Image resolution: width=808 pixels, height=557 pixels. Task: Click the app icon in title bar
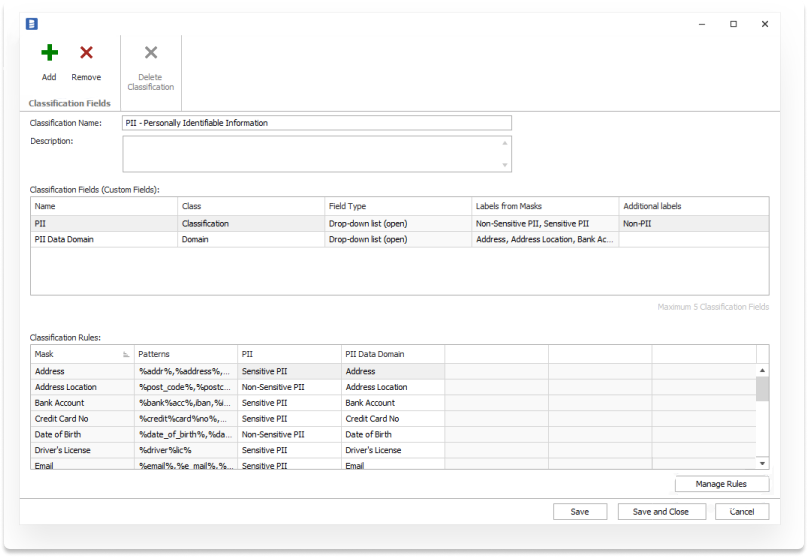coord(31,23)
